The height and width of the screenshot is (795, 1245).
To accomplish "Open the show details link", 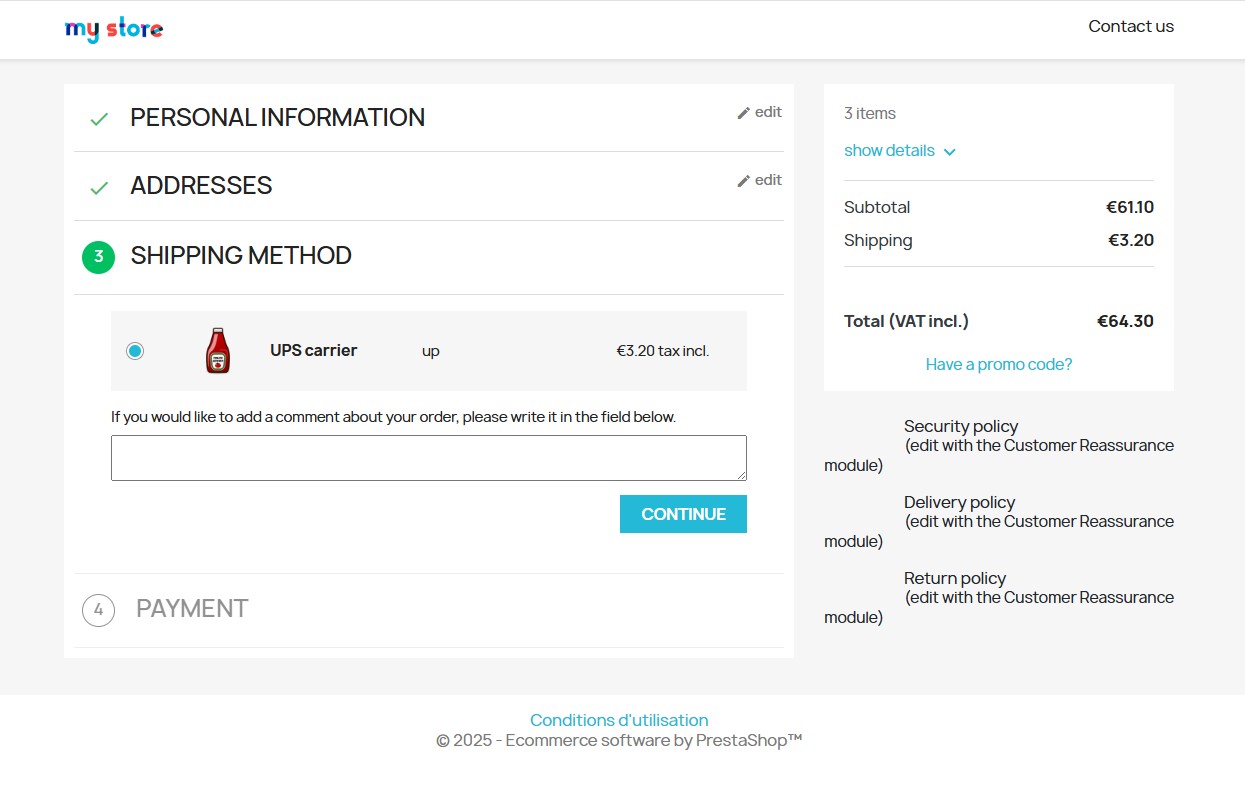I will pyautogui.click(x=889, y=151).
